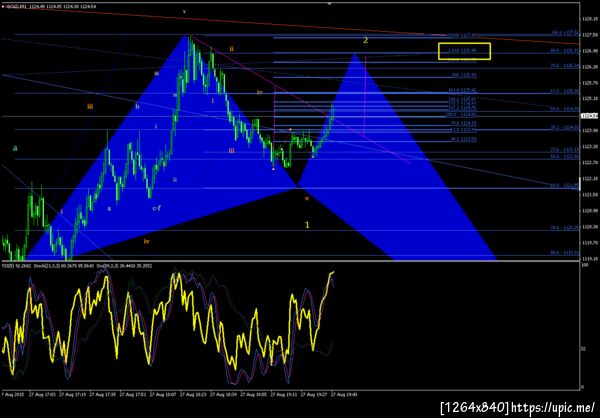Click the 27 Aug 18:23 time label

coord(194,394)
